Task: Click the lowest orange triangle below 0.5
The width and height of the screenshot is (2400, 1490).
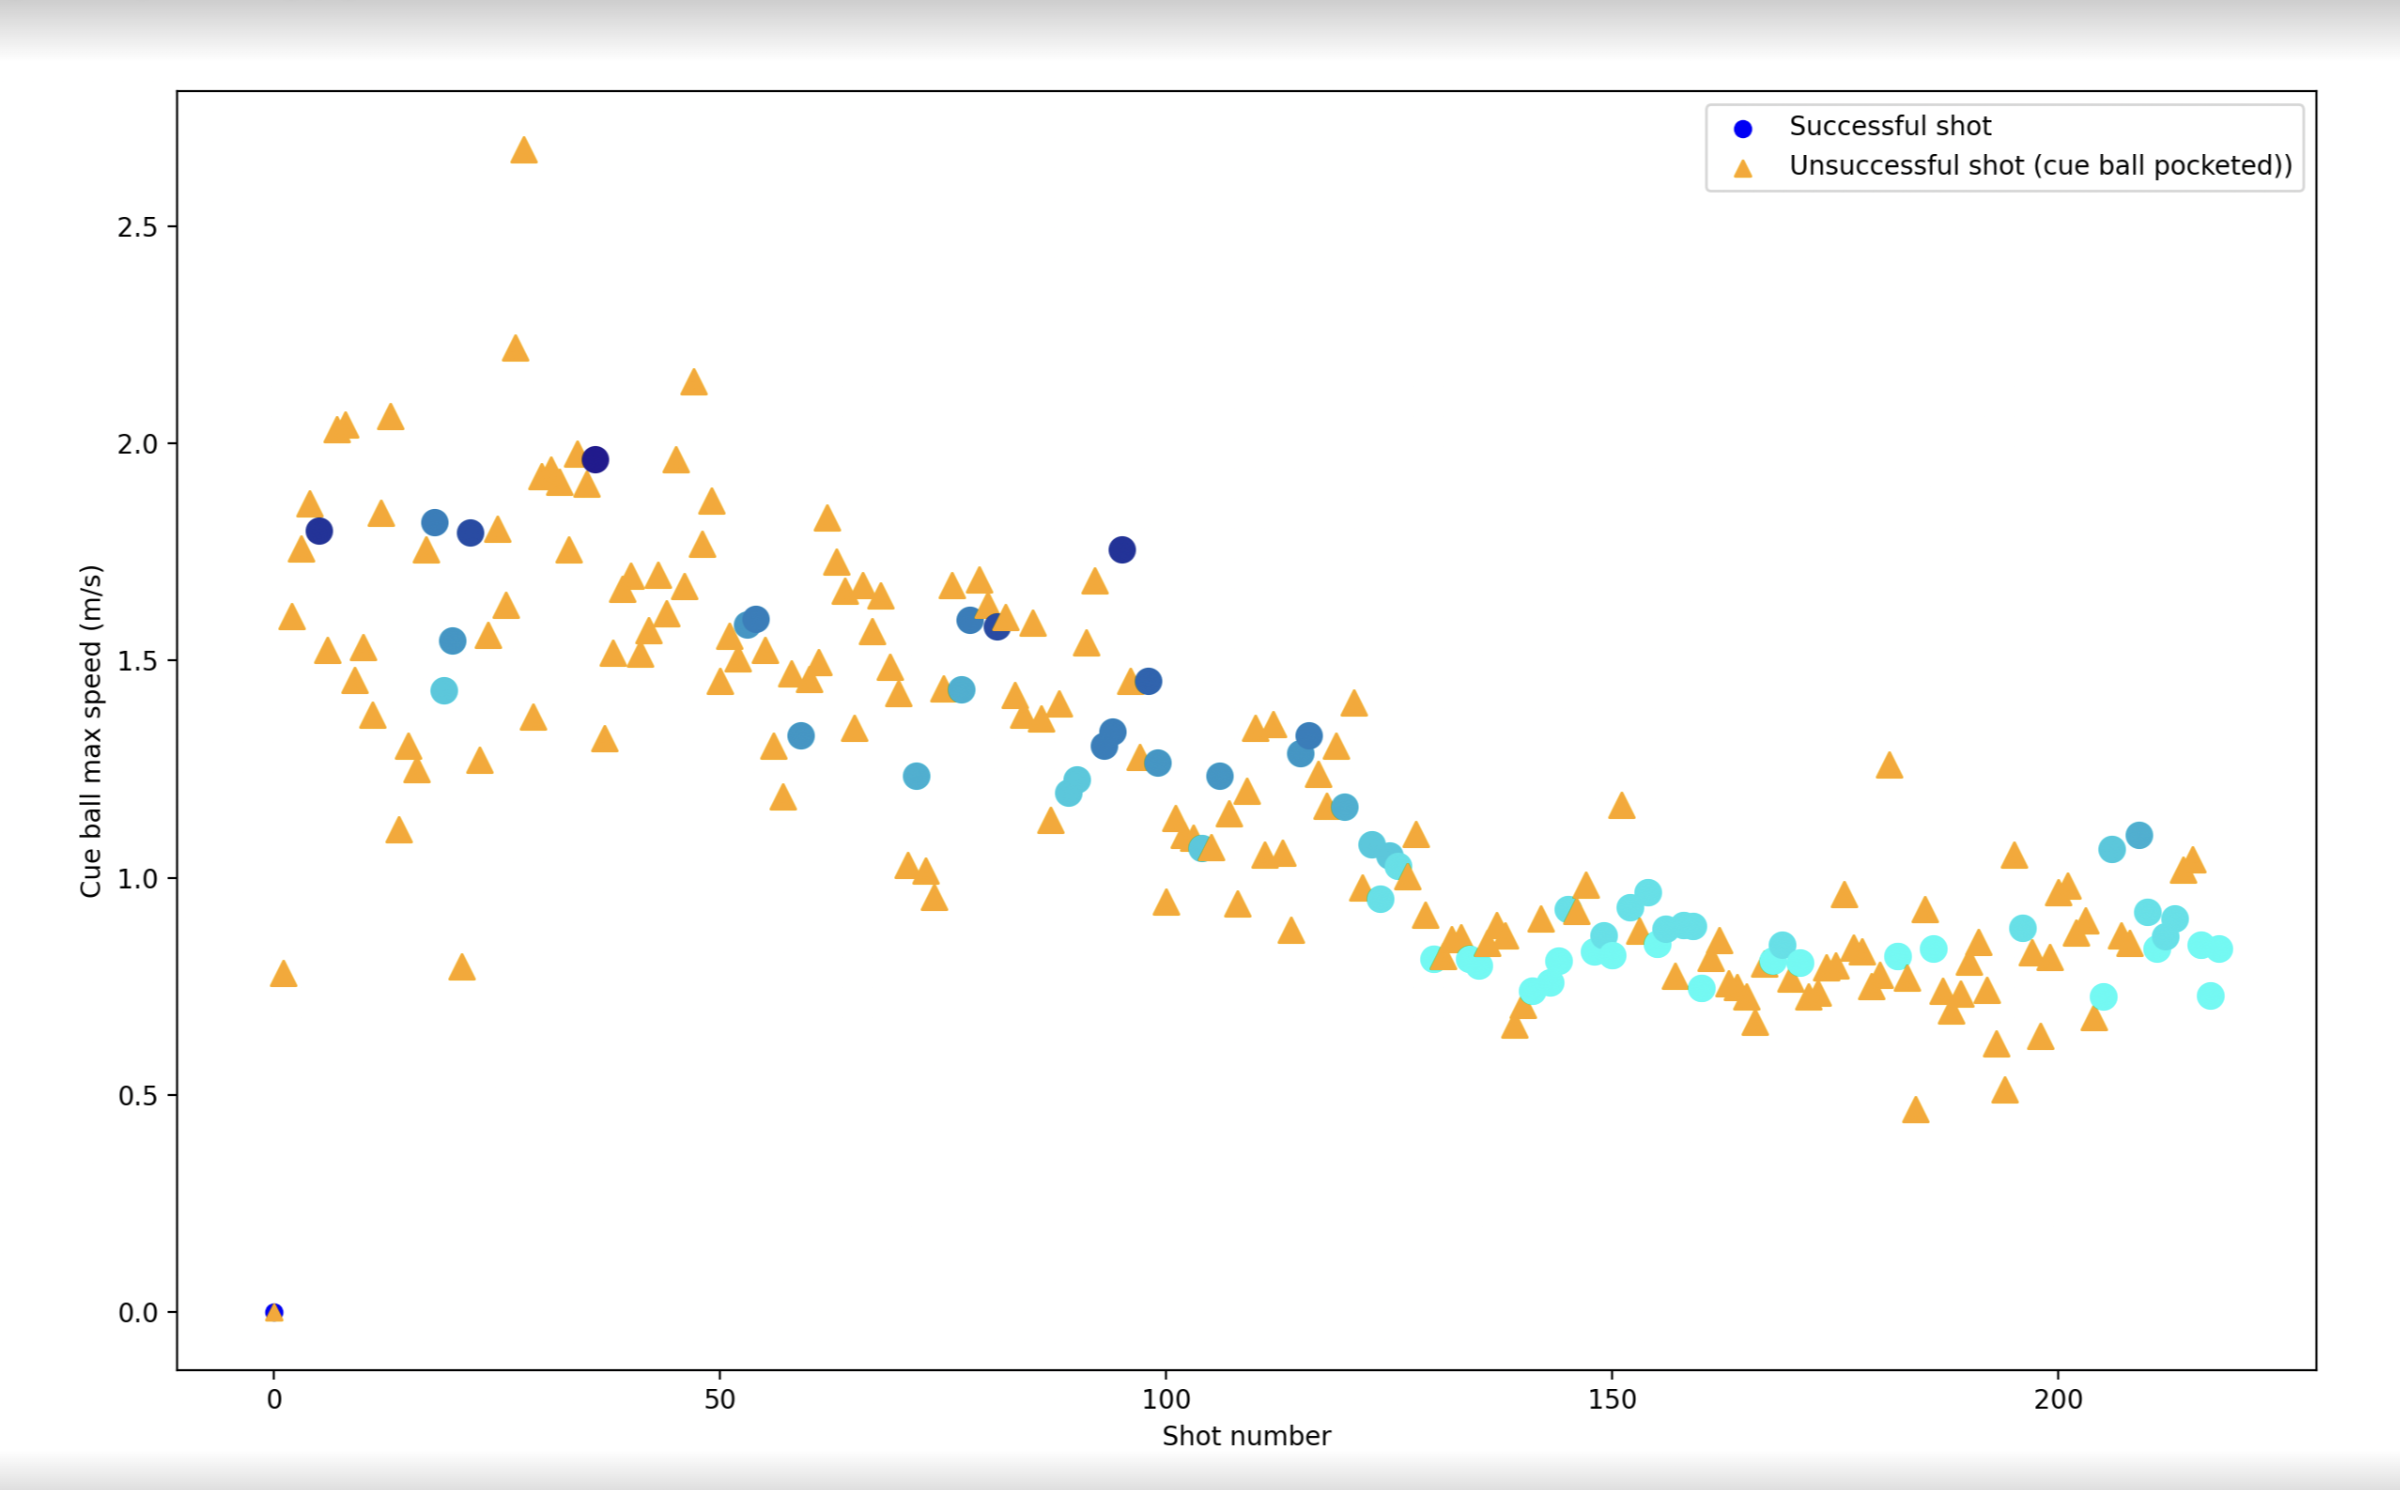Action: coord(1915,1110)
